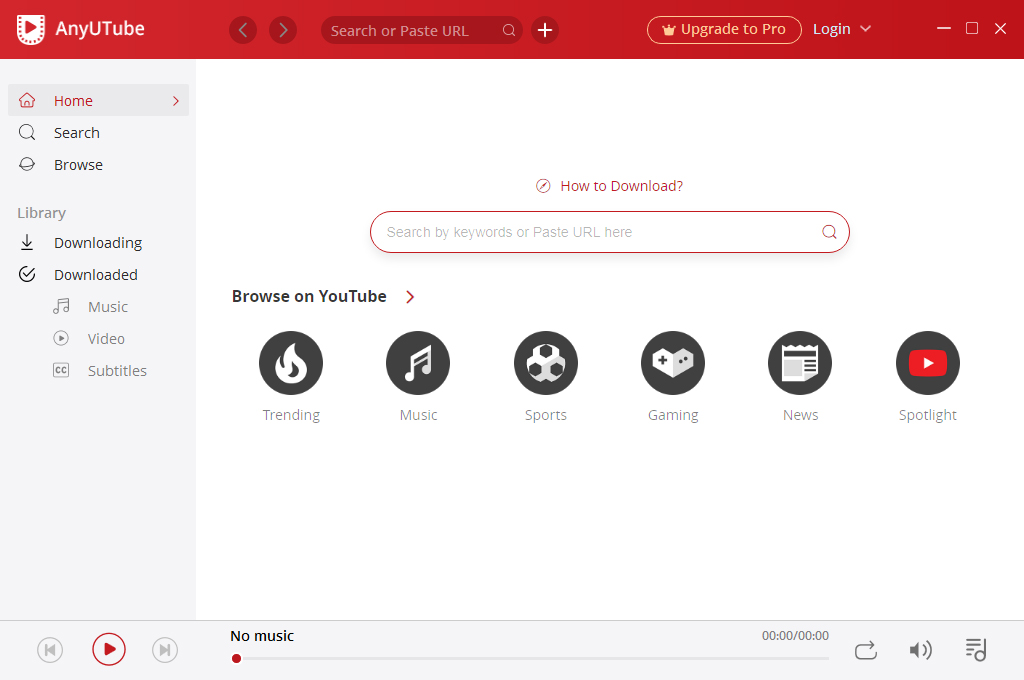
Task: Open the Music note category icon
Action: pyautogui.click(x=418, y=363)
